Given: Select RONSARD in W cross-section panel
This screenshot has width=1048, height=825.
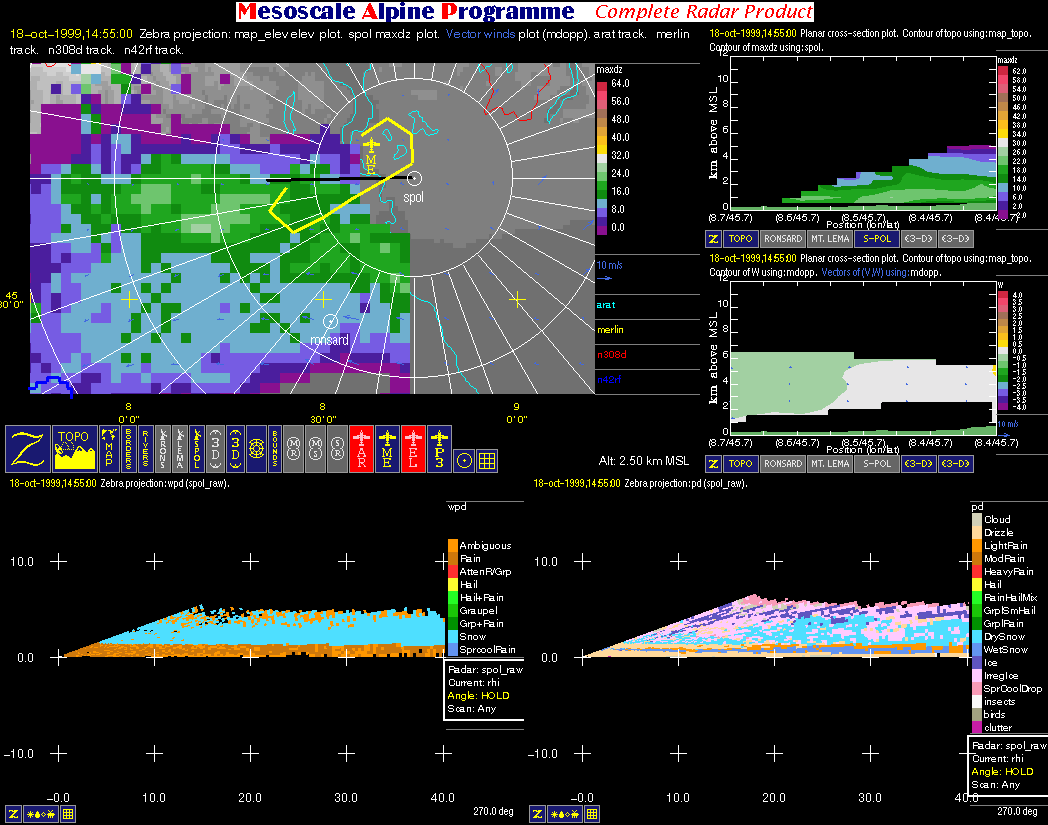Looking at the screenshot, I should pos(783,464).
